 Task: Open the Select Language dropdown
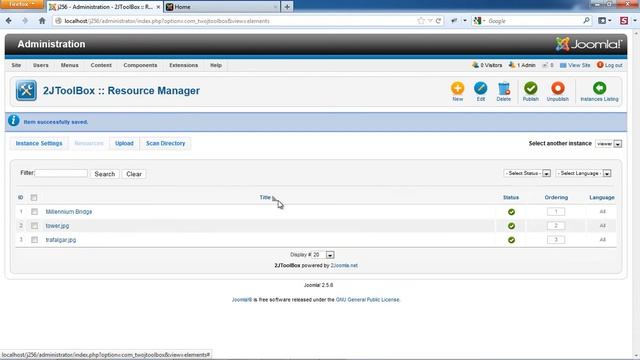click(583, 173)
